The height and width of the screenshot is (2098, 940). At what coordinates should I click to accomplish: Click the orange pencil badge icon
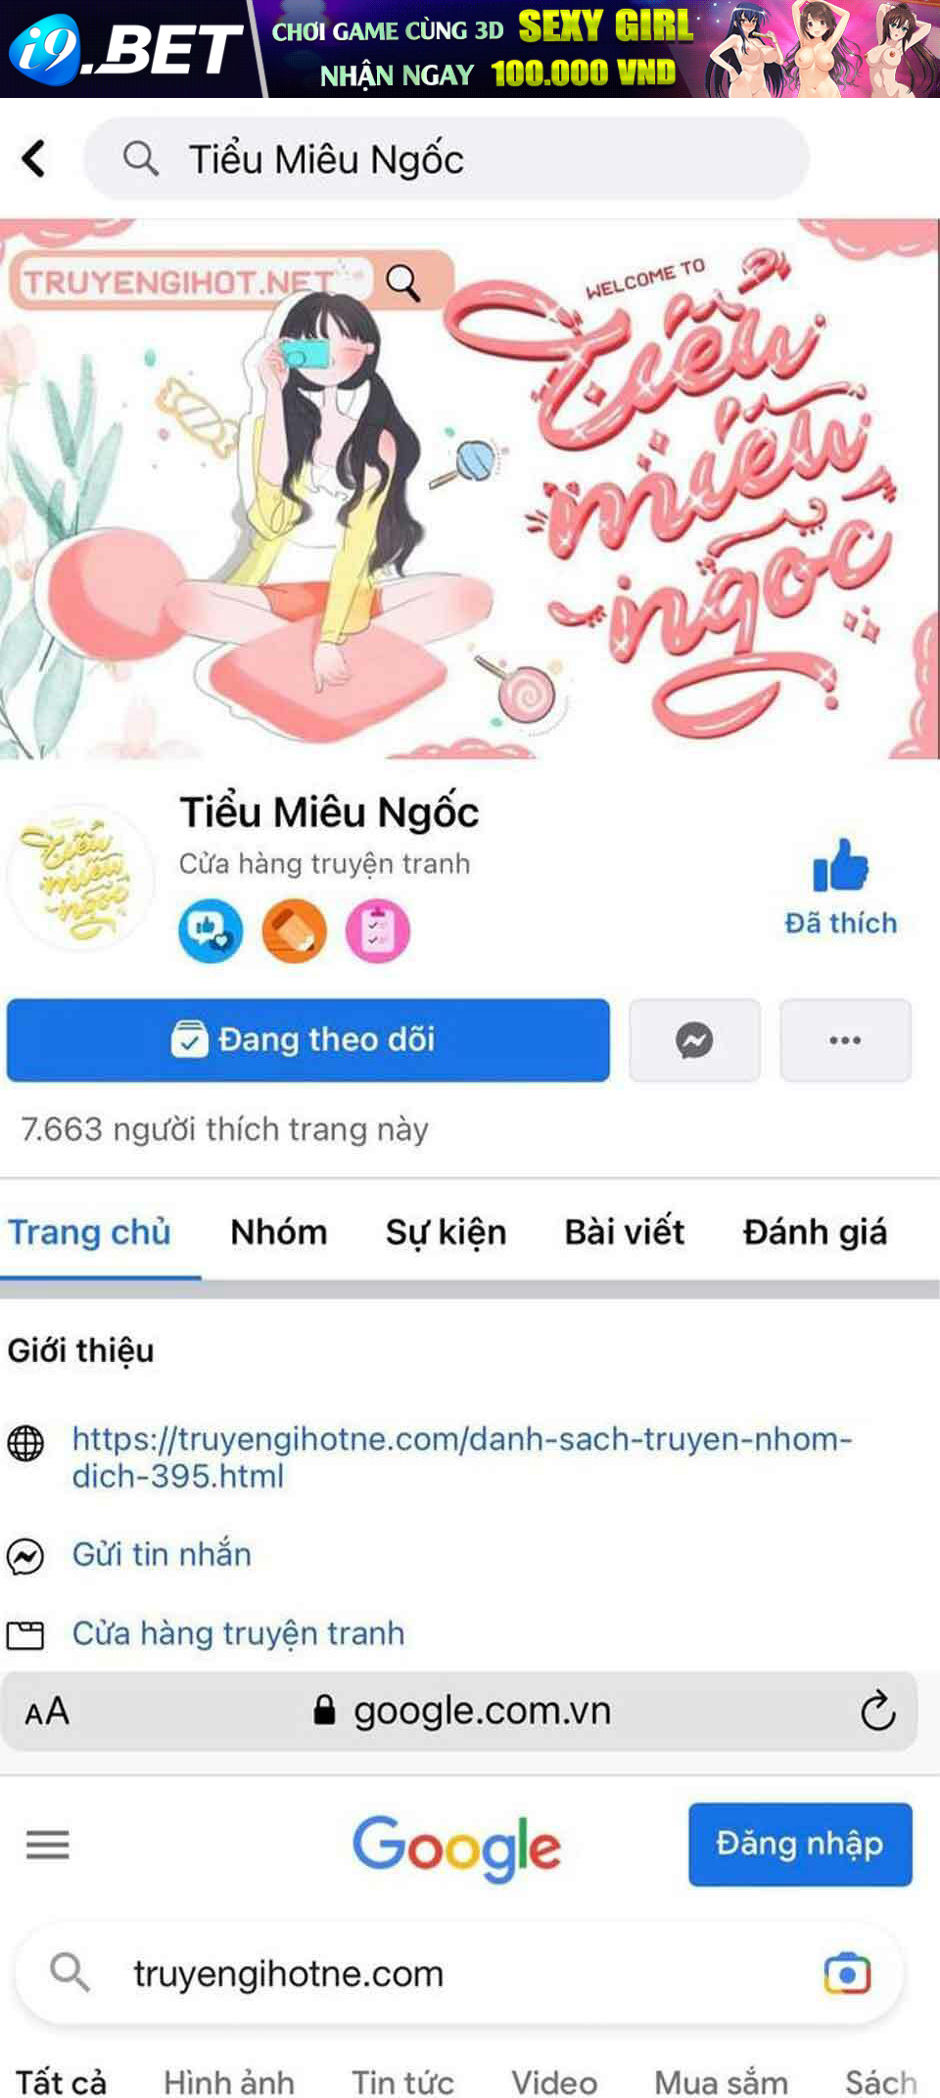click(294, 931)
